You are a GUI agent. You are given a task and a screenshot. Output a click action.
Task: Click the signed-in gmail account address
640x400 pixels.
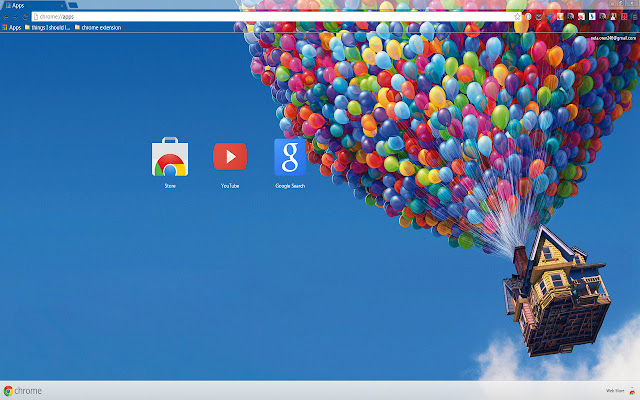click(613, 38)
